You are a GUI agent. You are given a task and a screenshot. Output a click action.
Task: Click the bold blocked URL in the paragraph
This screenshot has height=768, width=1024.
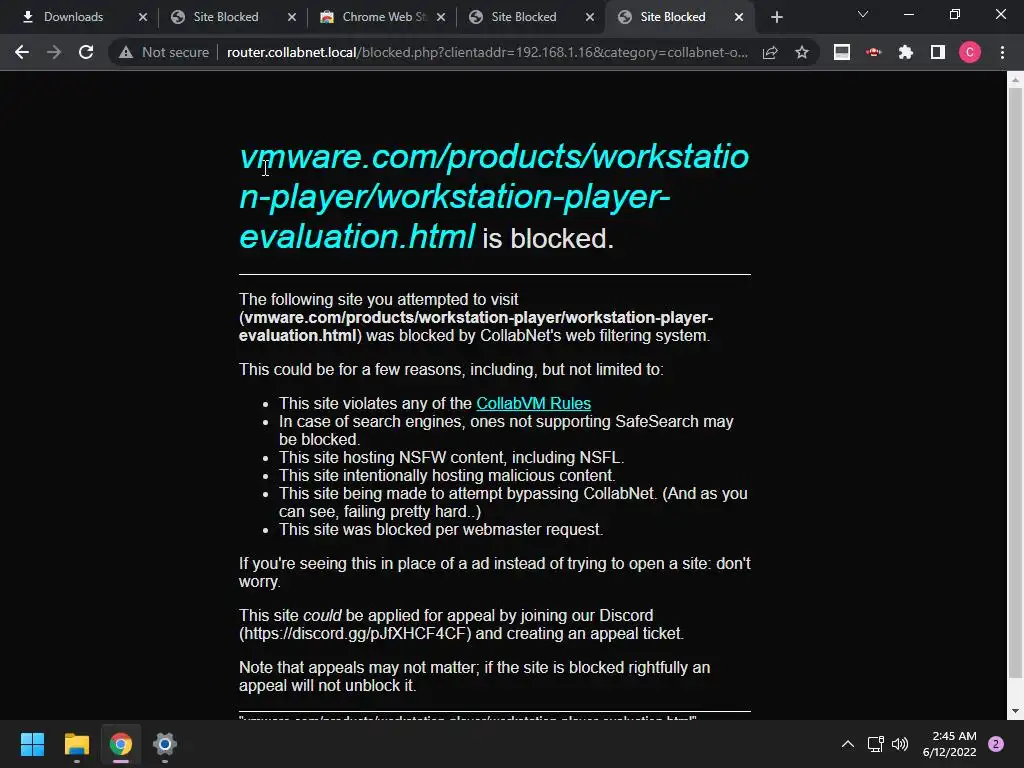point(476,327)
